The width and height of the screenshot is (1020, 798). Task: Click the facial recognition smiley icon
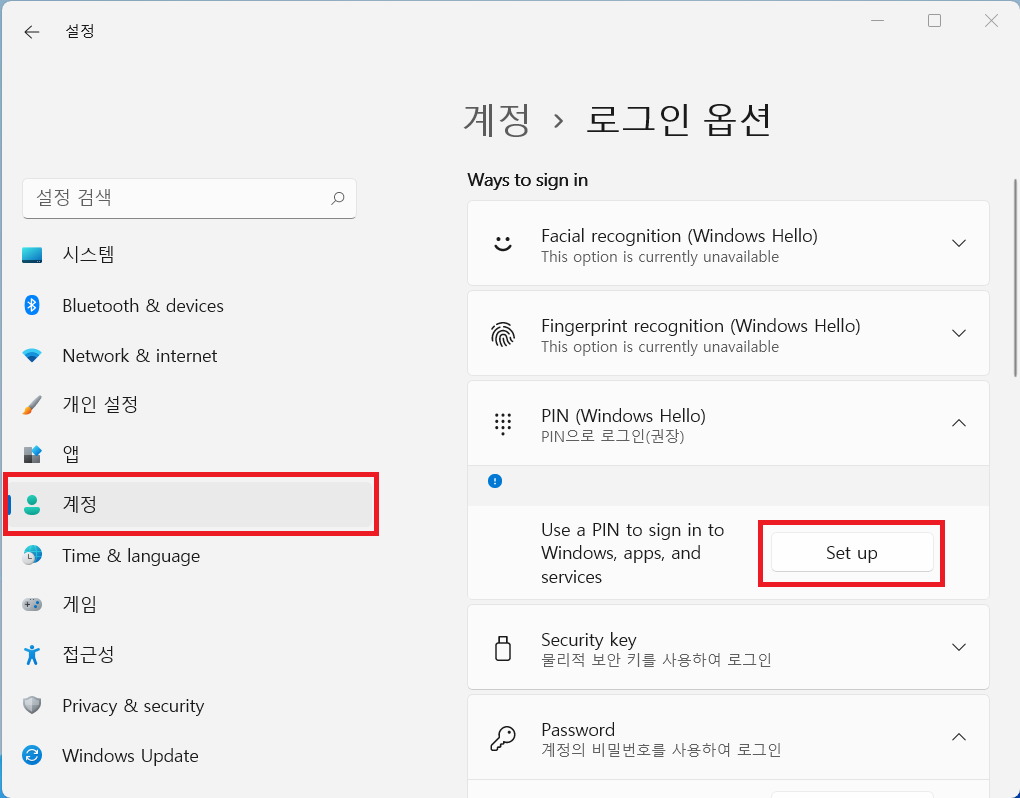point(503,243)
